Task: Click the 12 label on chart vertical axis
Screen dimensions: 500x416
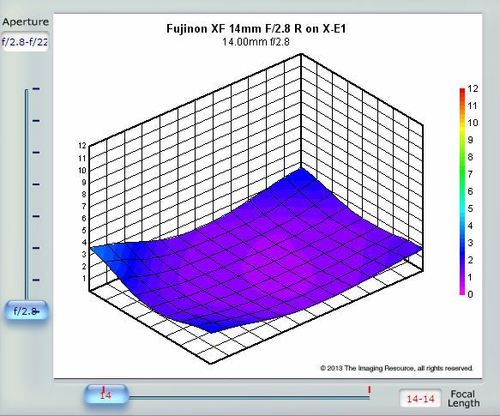Action: click(82, 146)
